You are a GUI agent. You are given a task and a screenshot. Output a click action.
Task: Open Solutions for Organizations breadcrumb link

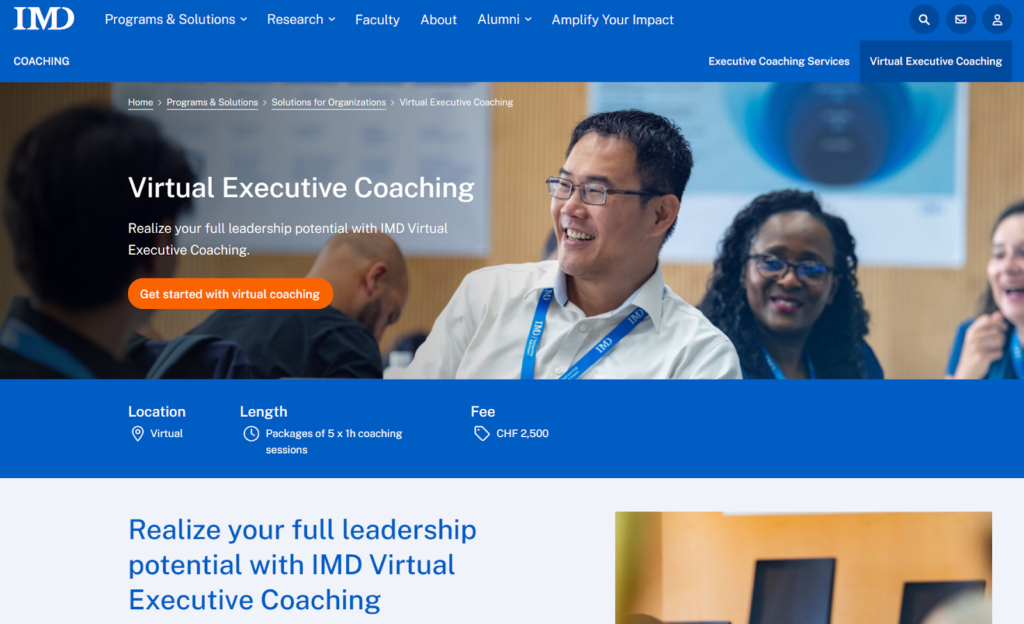click(x=328, y=102)
